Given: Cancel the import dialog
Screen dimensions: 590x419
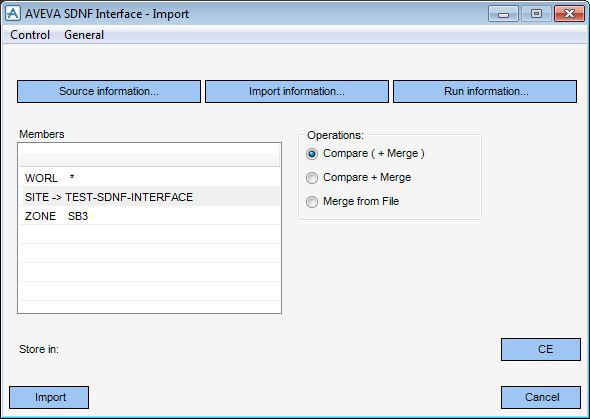Looking at the screenshot, I should point(541,397).
